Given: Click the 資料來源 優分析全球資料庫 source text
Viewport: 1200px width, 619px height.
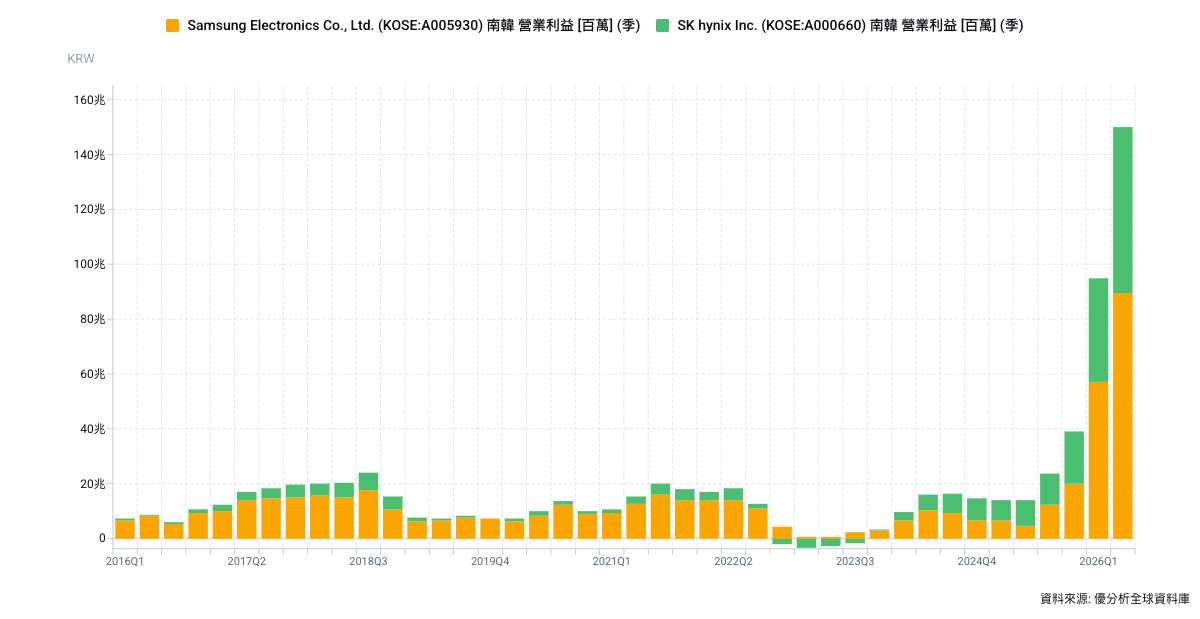Looking at the screenshot, I should point(1115,599).
